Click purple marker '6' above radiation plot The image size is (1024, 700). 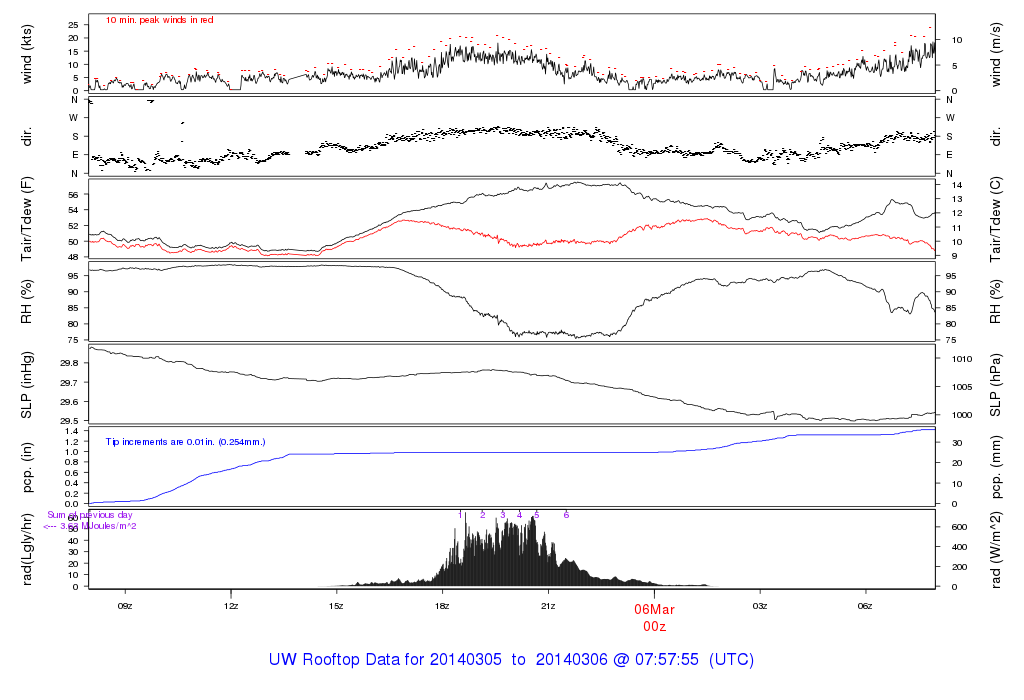click(x=566, y=515)
